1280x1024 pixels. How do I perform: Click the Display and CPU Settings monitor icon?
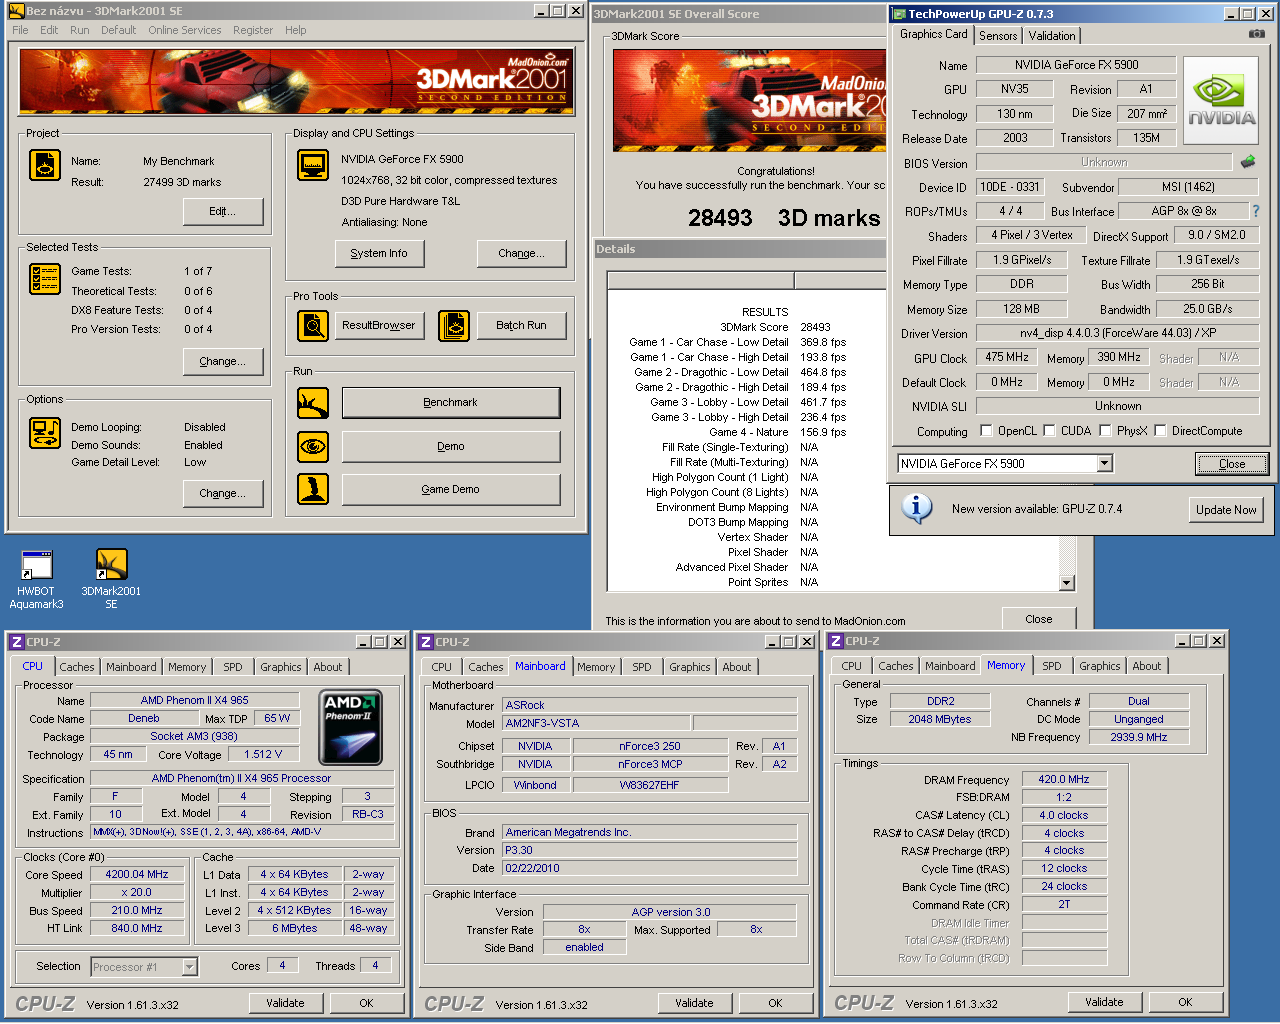[x=313, y=165]
